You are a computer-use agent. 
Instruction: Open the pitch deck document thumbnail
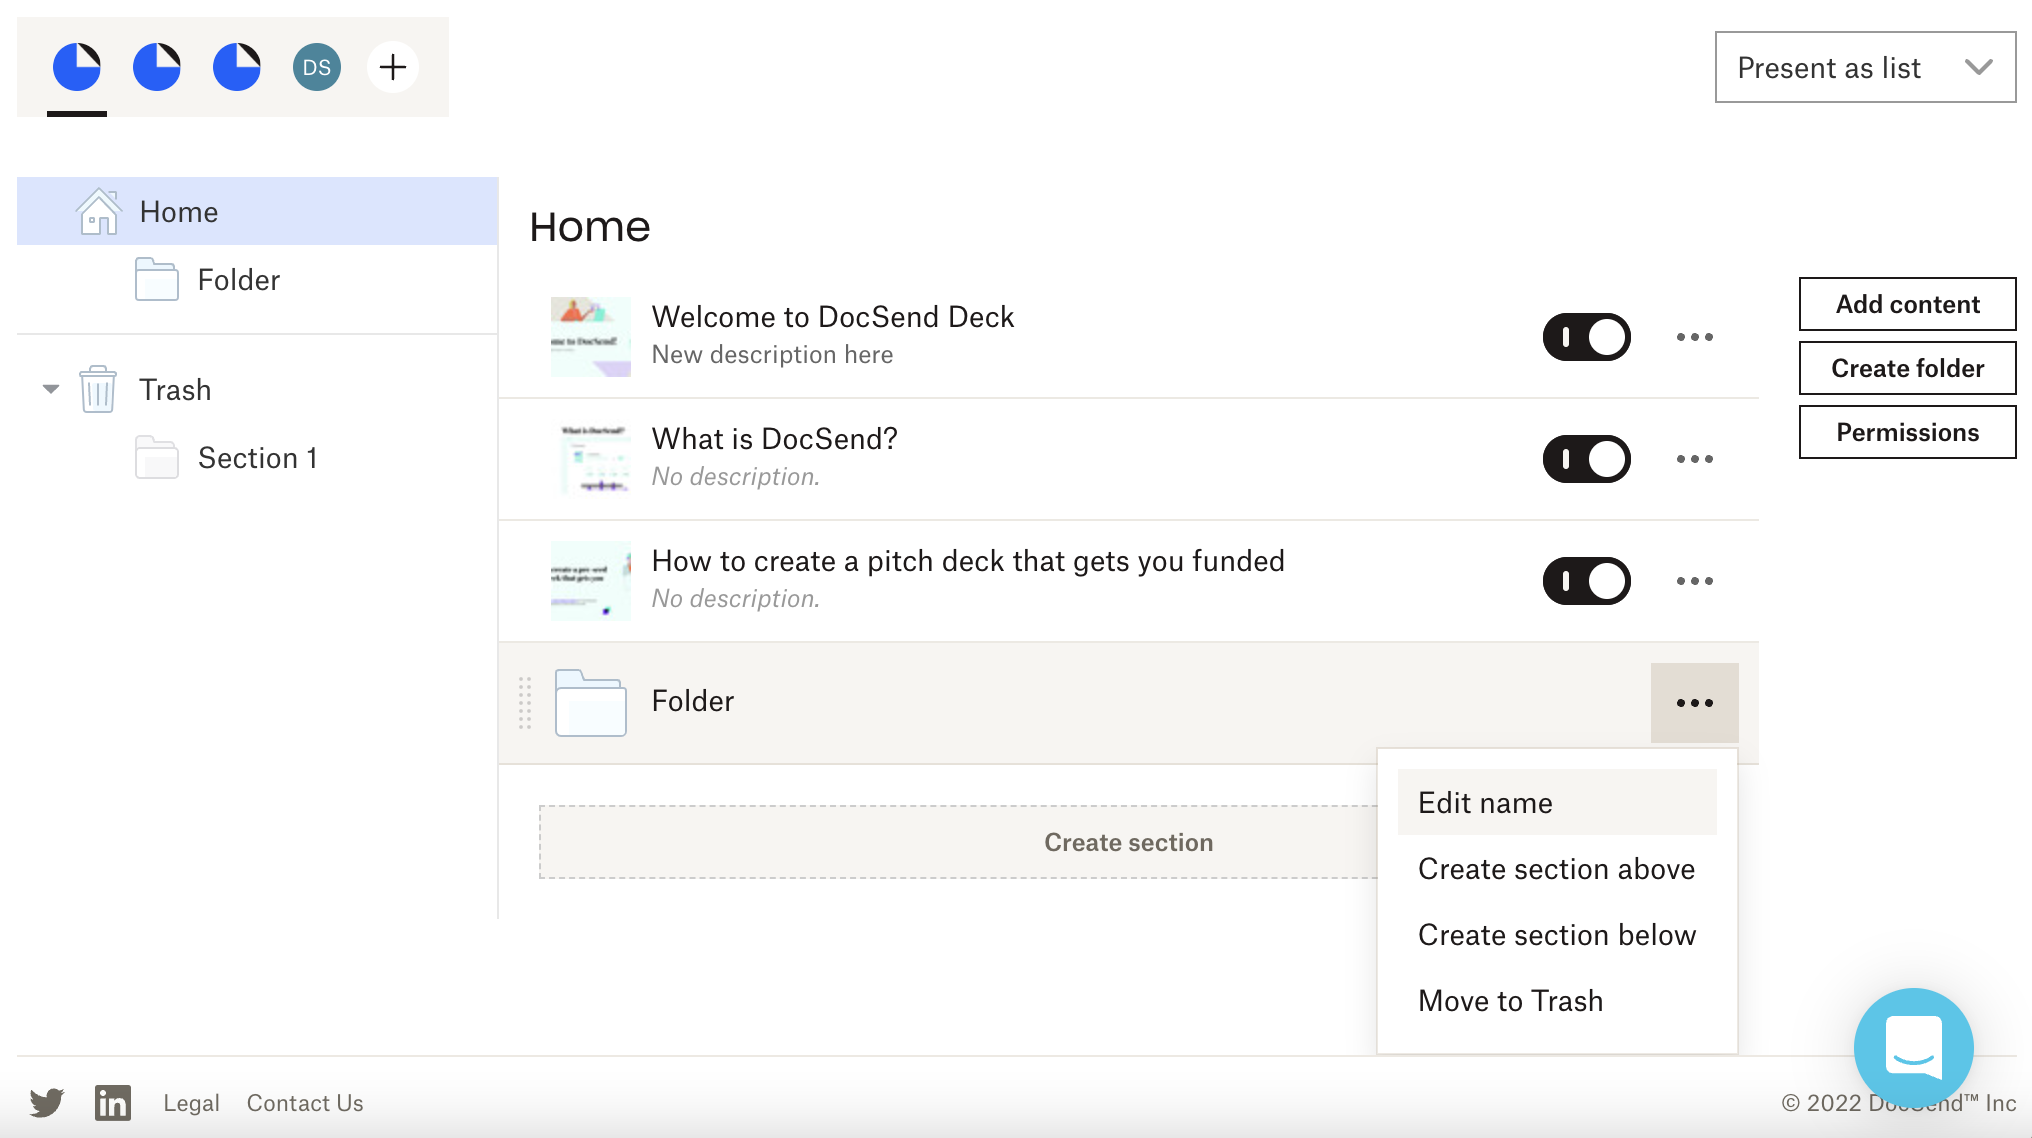(x=591, y=581)
